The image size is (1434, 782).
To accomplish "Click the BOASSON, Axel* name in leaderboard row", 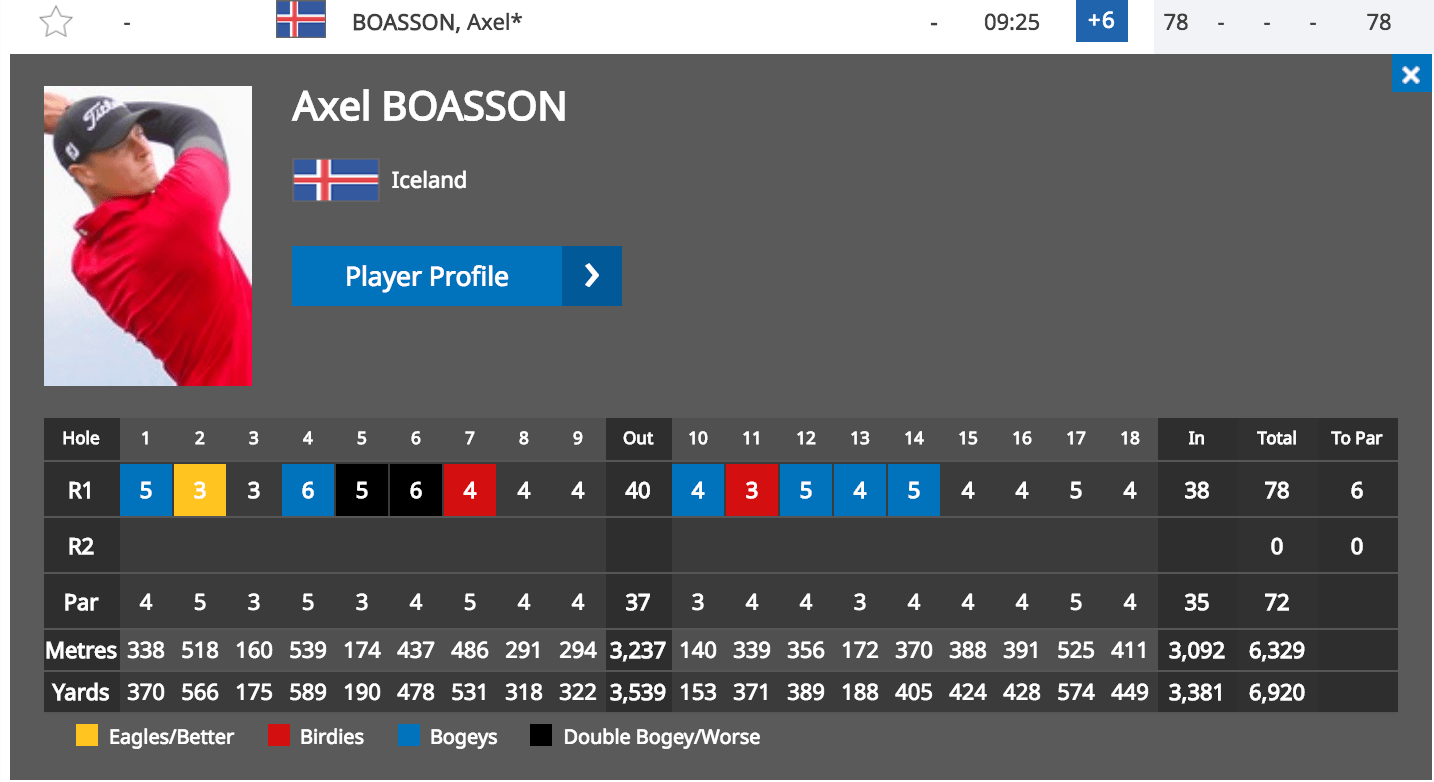I will [x=438, y=21].
